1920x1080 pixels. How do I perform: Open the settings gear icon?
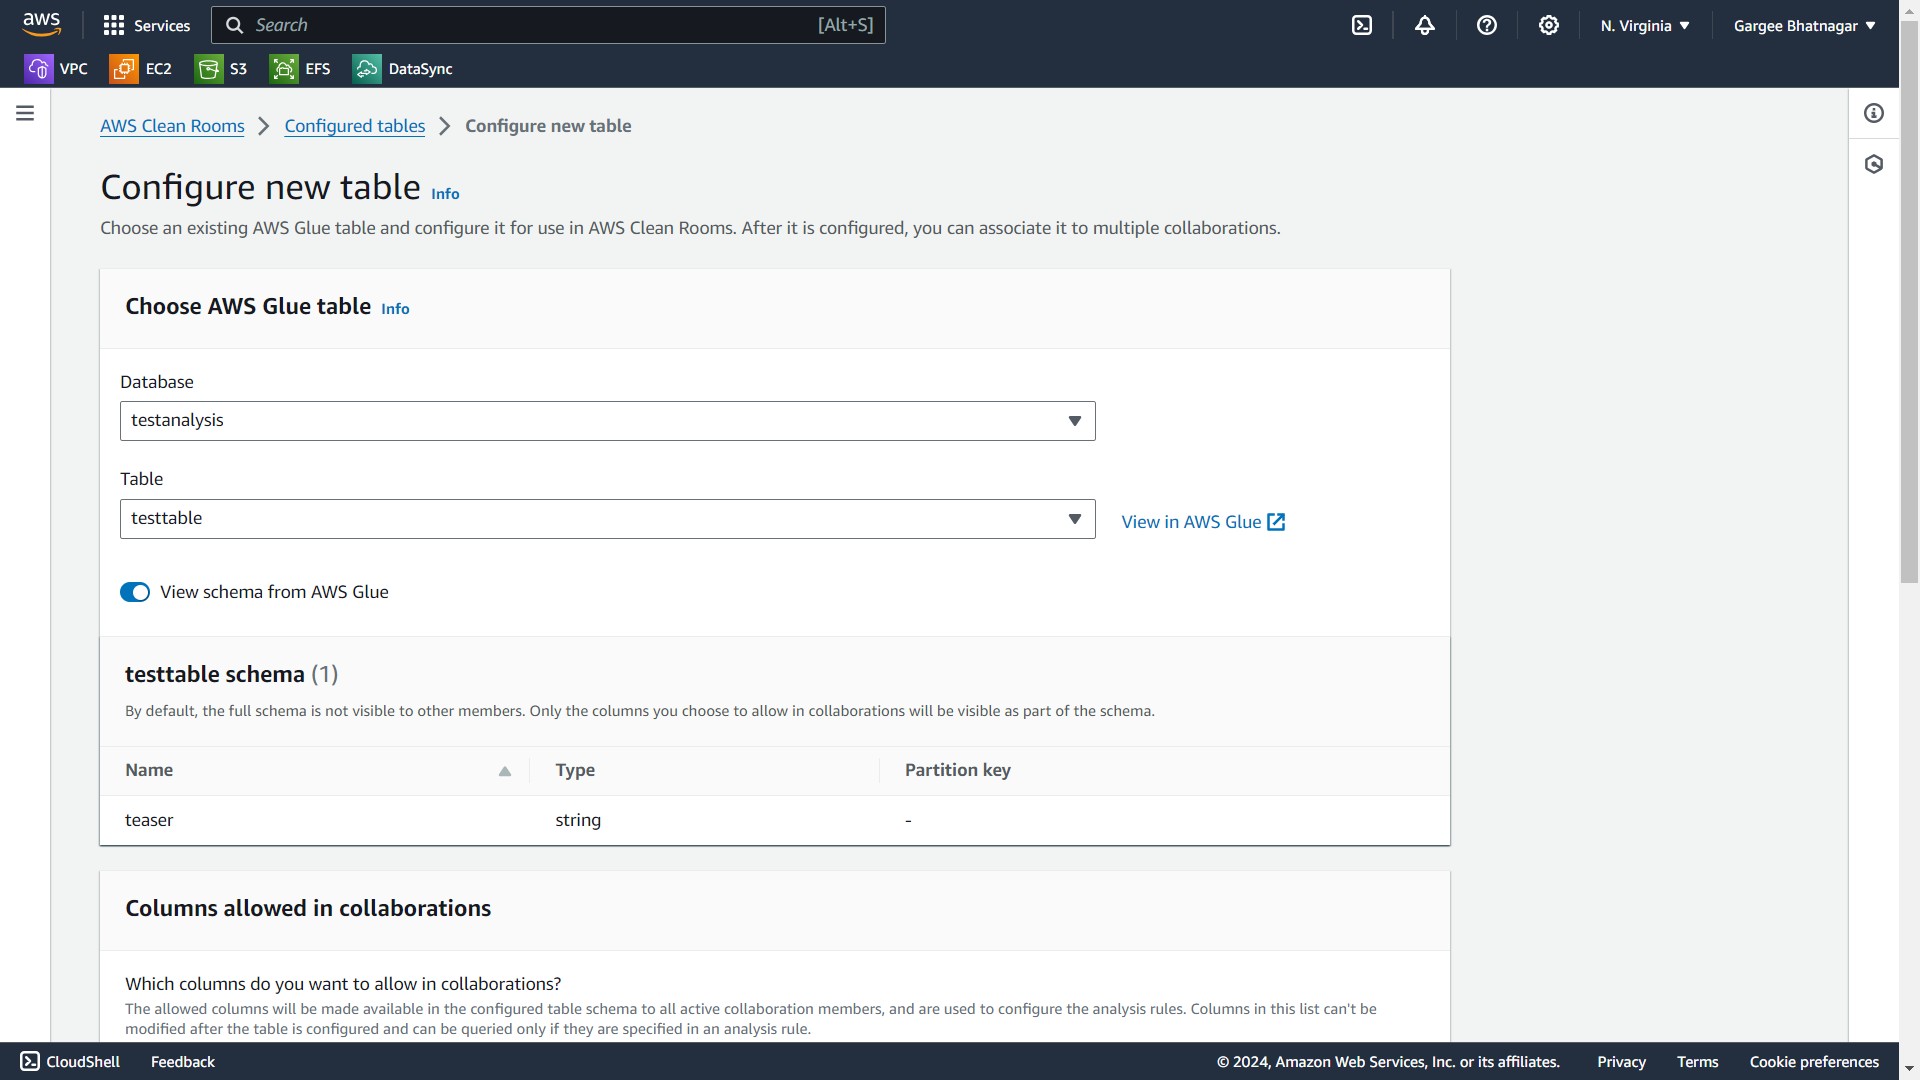1549,26
